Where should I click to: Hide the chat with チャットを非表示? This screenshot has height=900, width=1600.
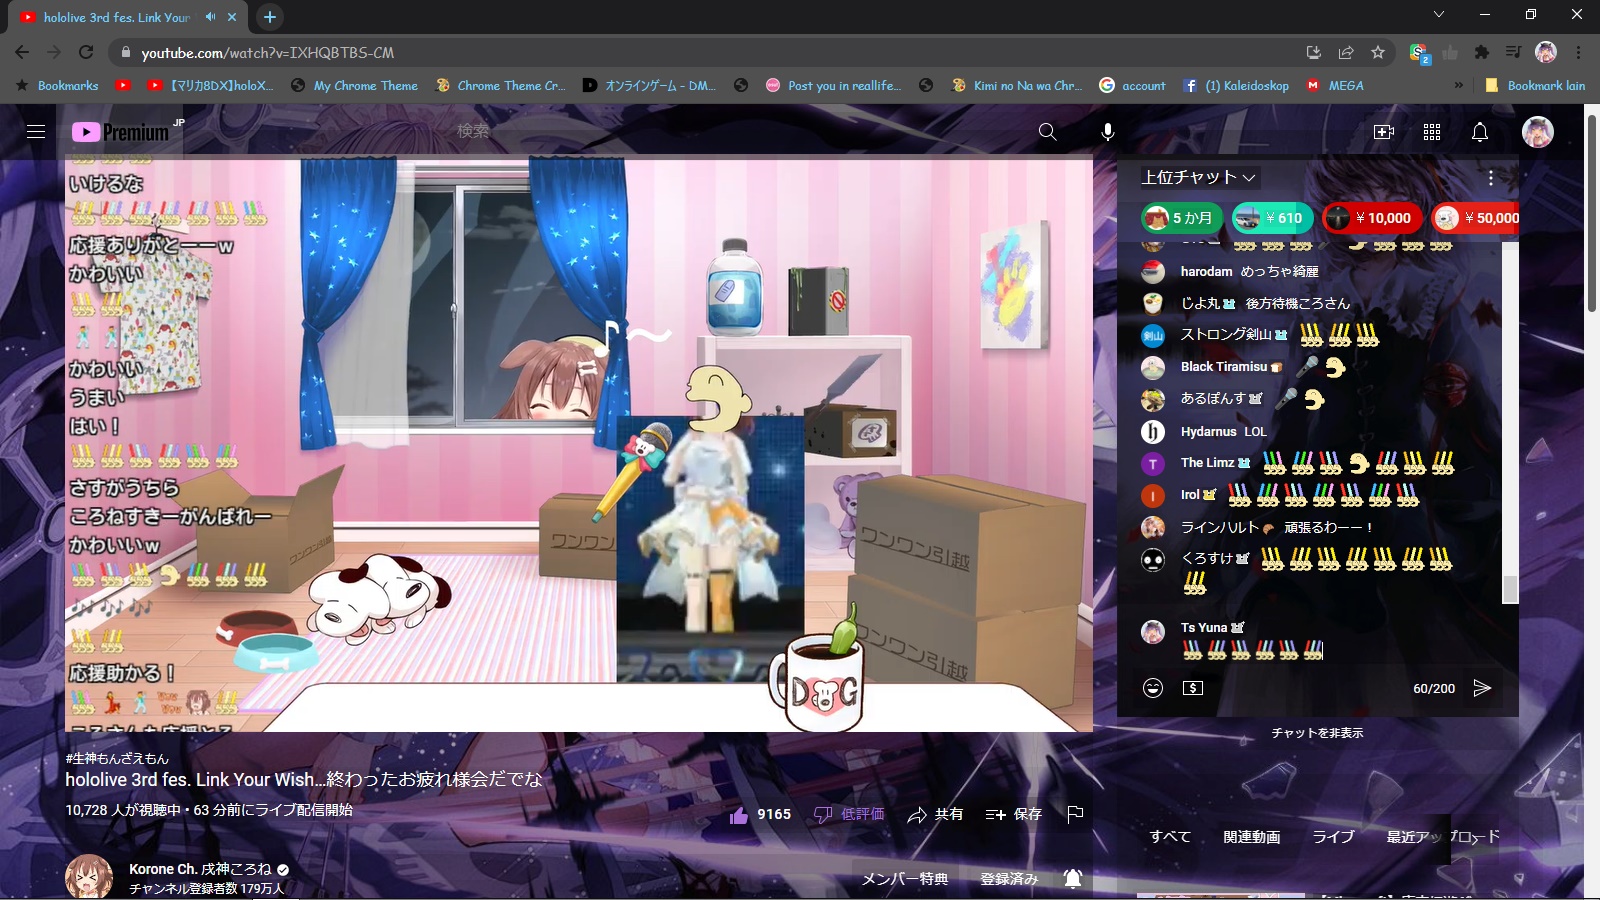pyautogui.click(x=1317, y=733)
